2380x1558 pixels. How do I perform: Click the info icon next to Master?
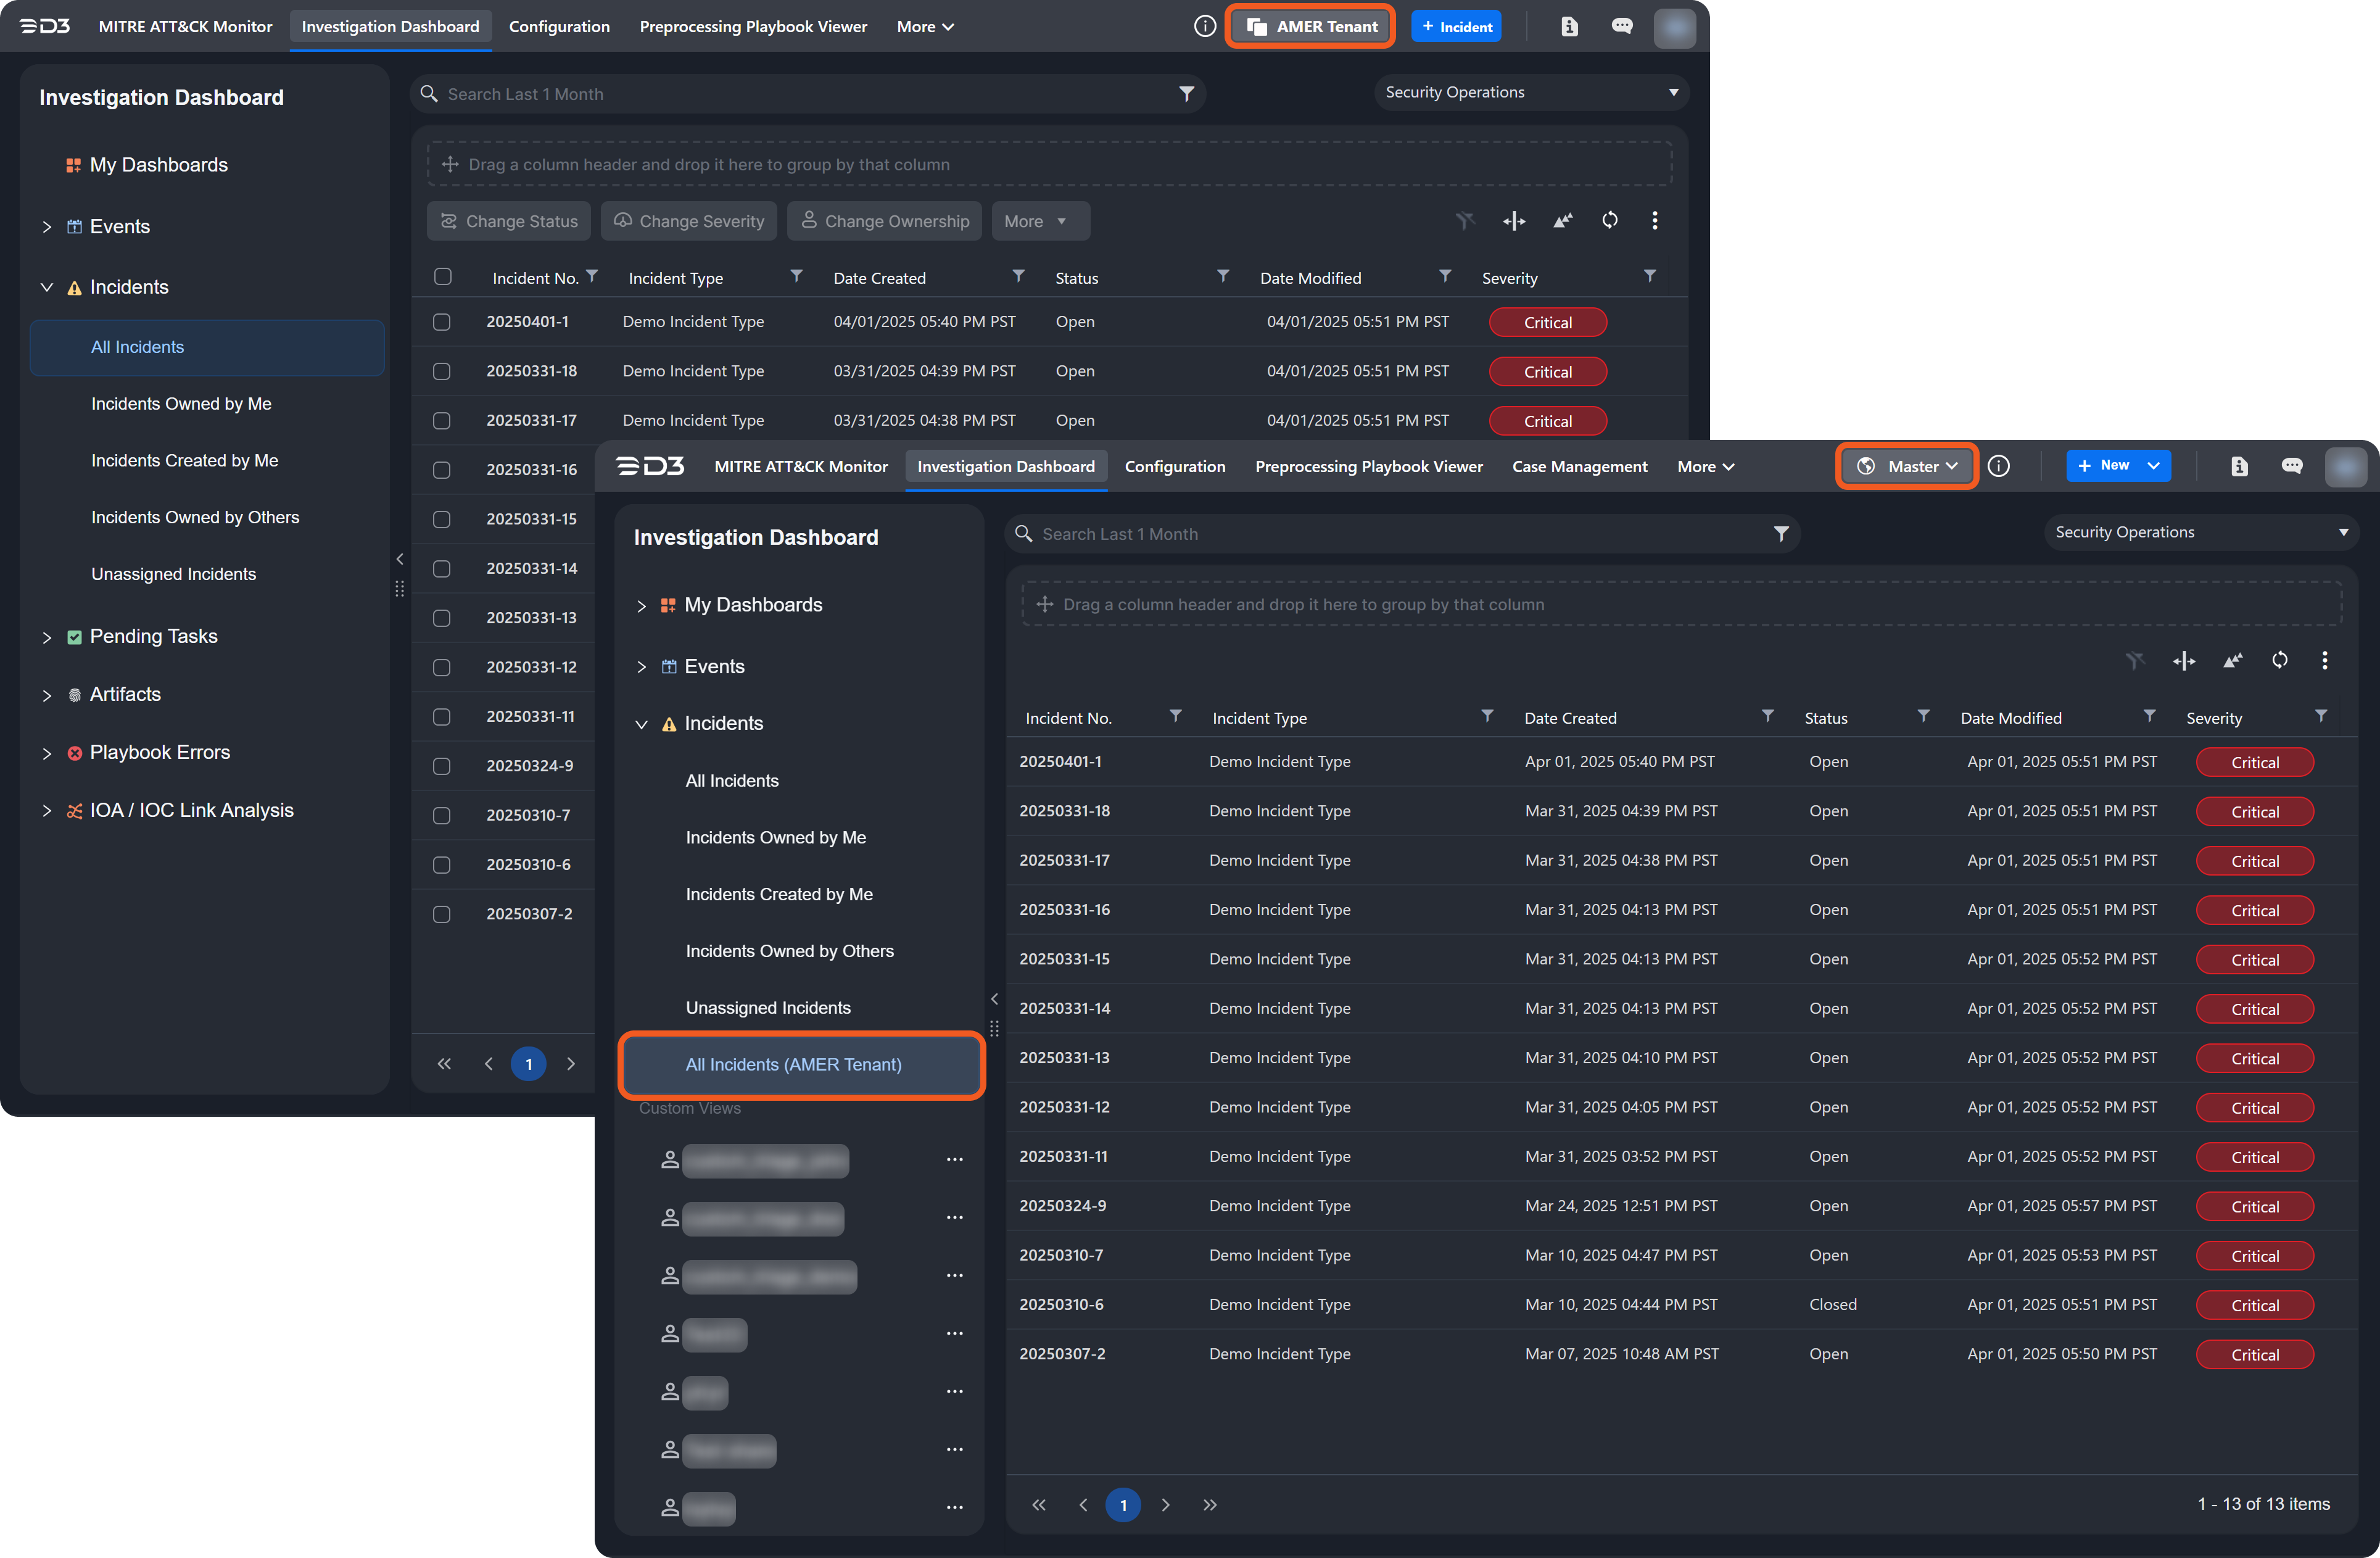(1999, 466)
